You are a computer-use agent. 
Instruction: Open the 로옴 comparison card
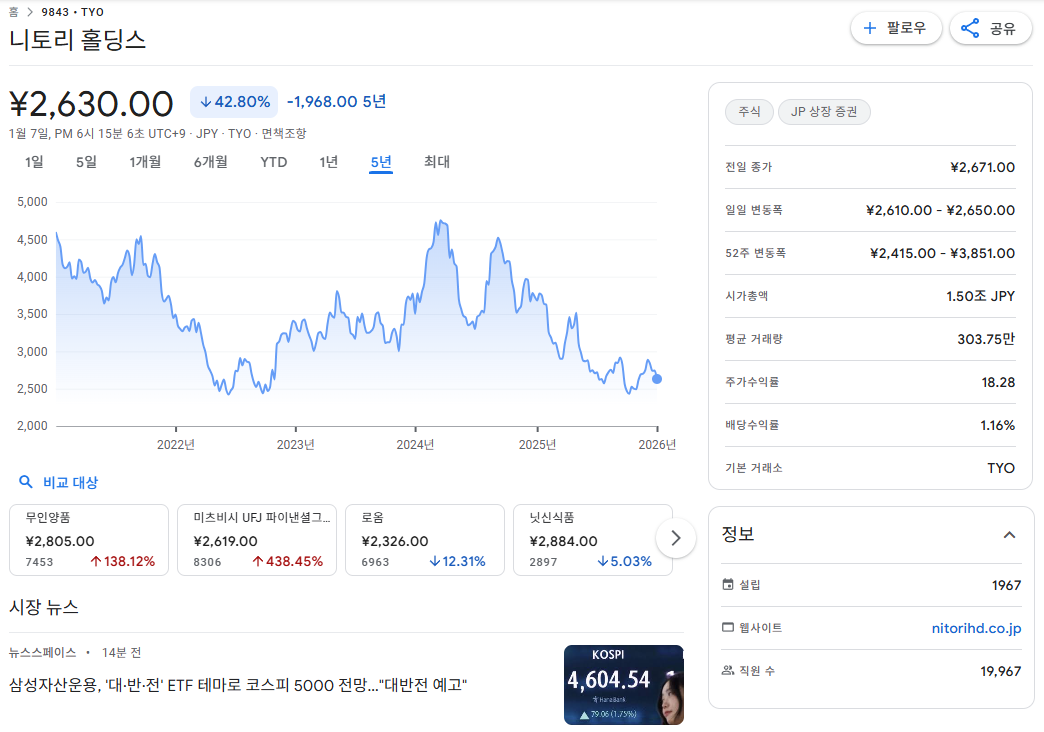(425, 540)
